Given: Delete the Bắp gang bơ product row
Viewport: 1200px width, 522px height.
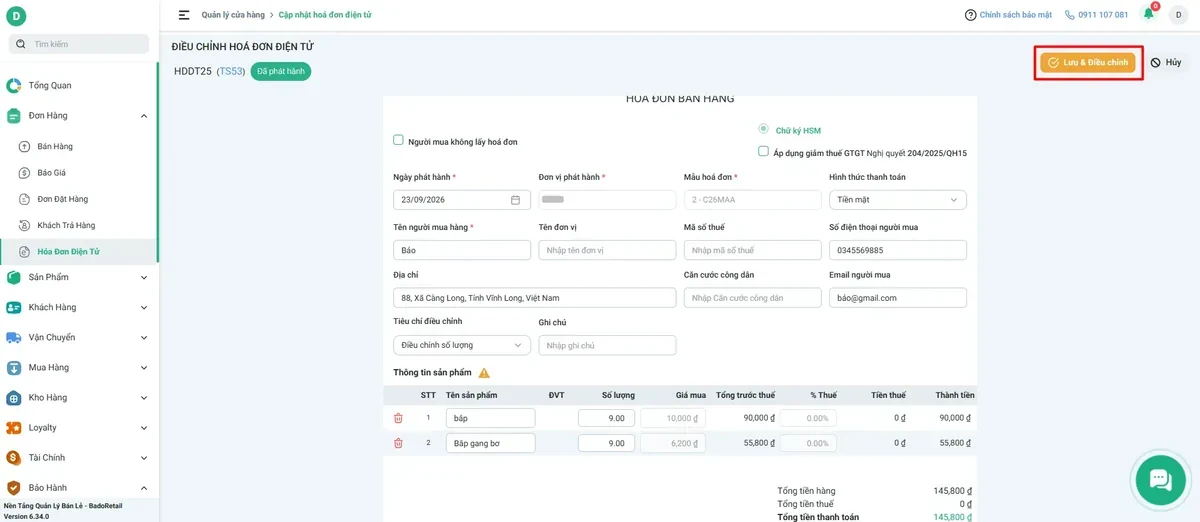Looking at the screenshot, I should point(398,443).
